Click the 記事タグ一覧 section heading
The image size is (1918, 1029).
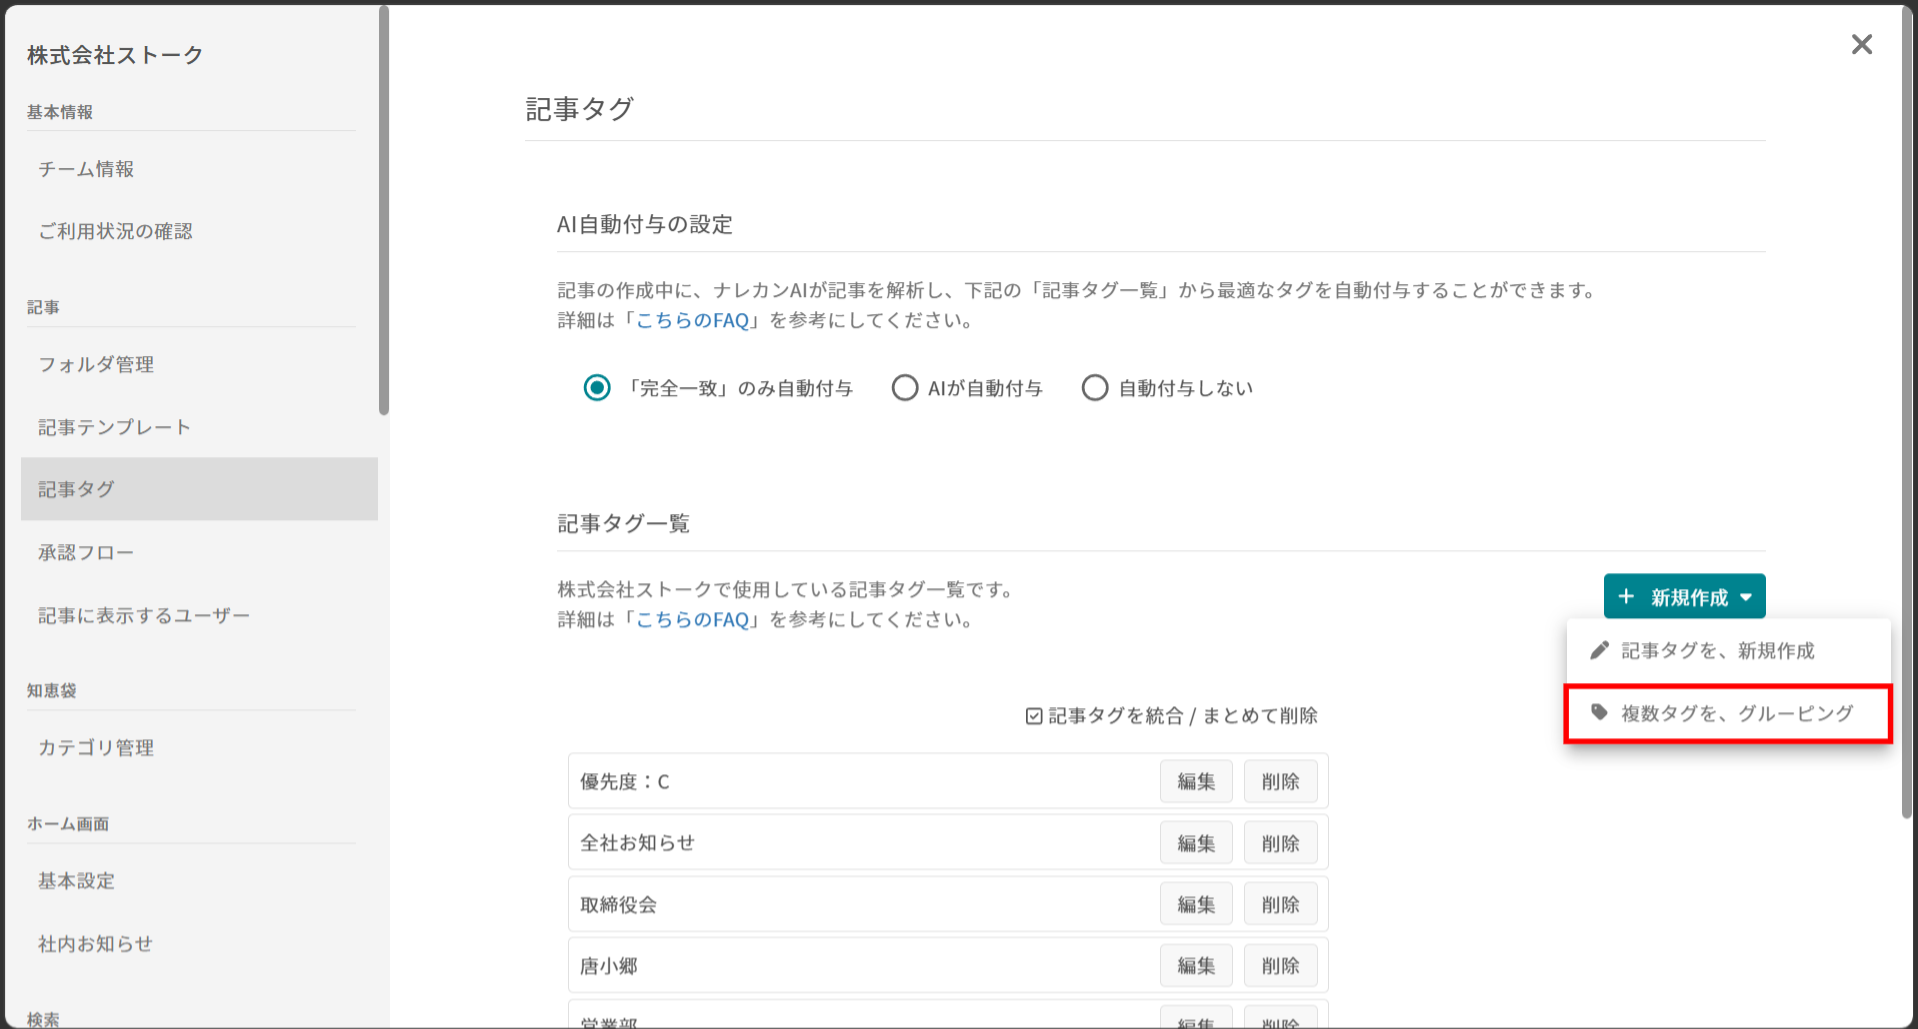point(623,523)
